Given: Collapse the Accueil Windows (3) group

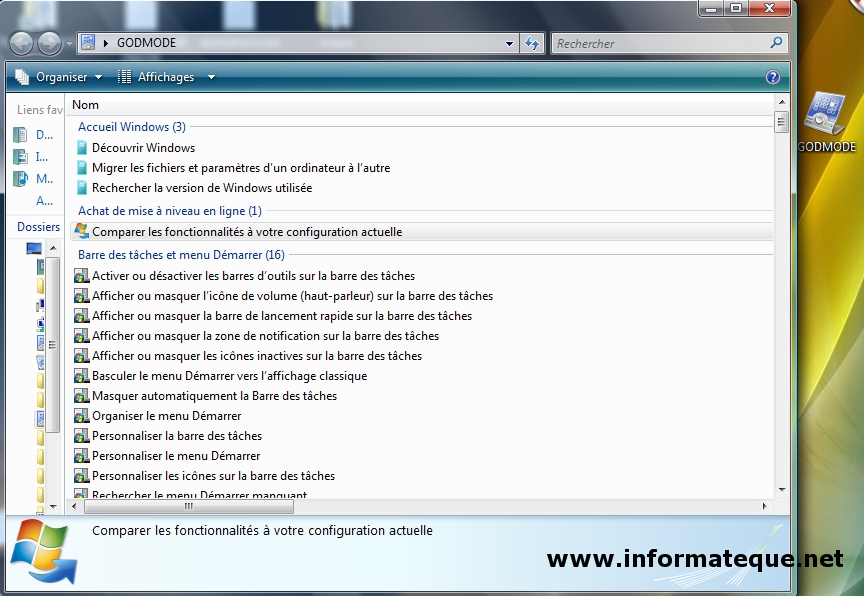Looking at the screenshot, I should 132,127.
